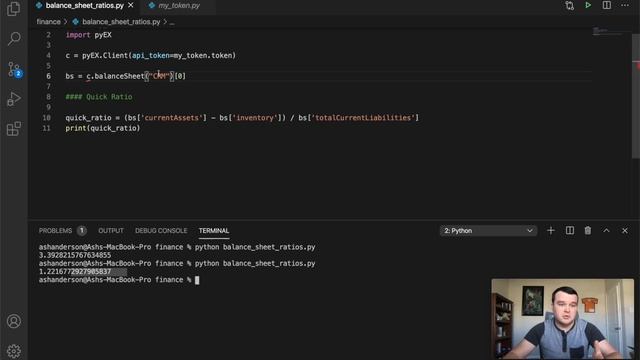
Task: Click the Open Changes compare icon
Action: click(569, 5)
